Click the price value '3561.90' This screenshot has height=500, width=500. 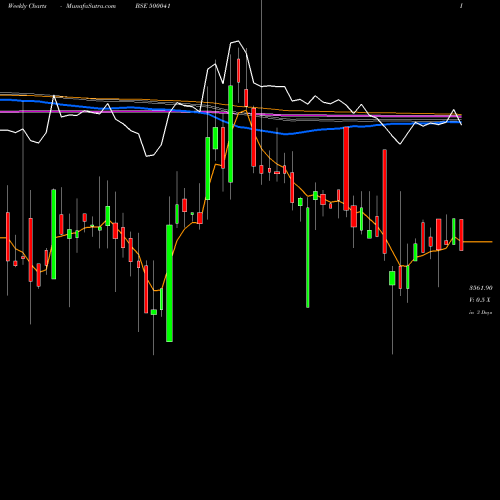click(x=481, y=288)
